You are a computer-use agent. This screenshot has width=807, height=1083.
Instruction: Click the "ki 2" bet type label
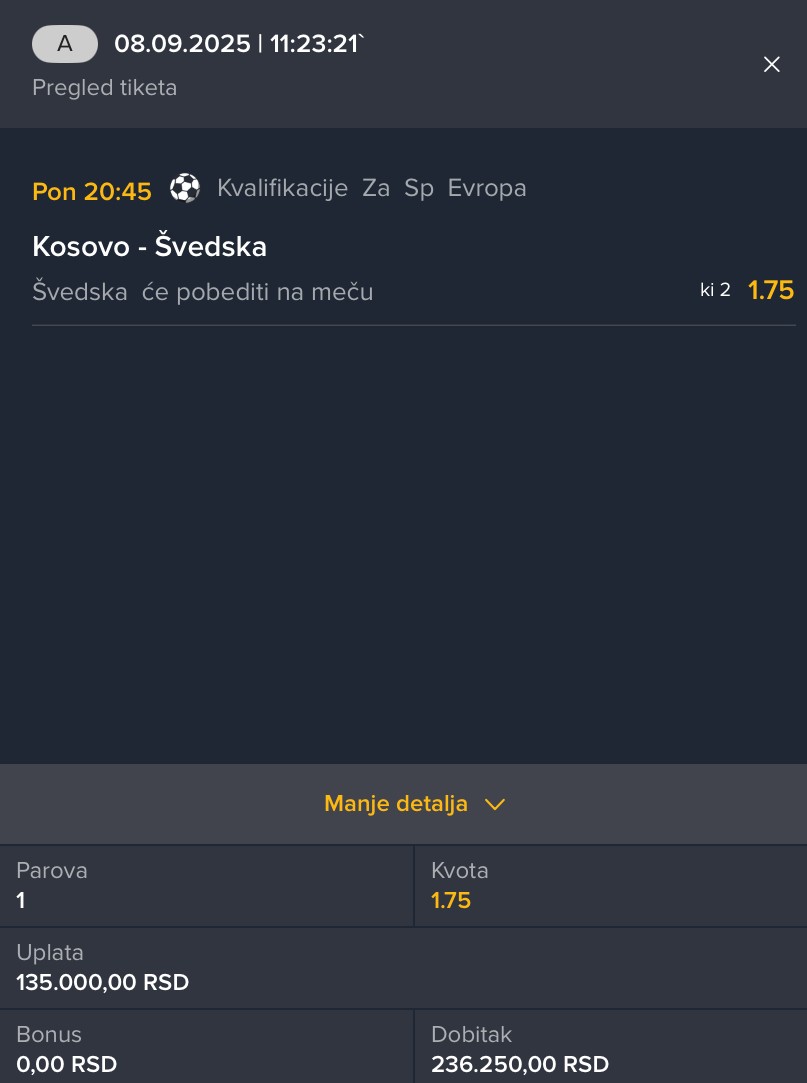715,291
